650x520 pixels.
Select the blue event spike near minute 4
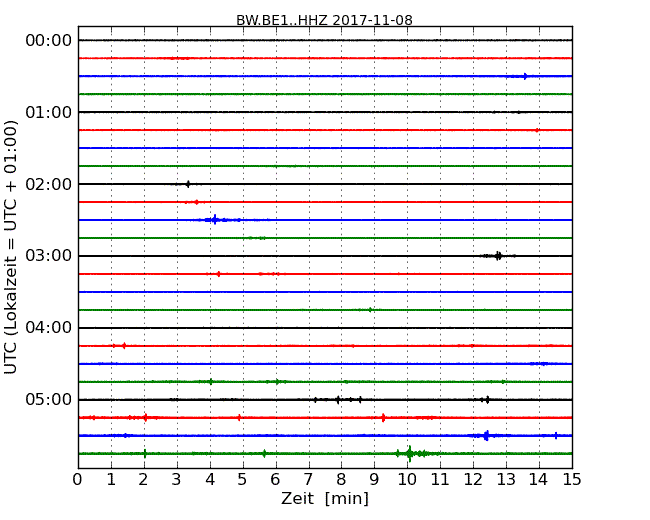(214, 220)
